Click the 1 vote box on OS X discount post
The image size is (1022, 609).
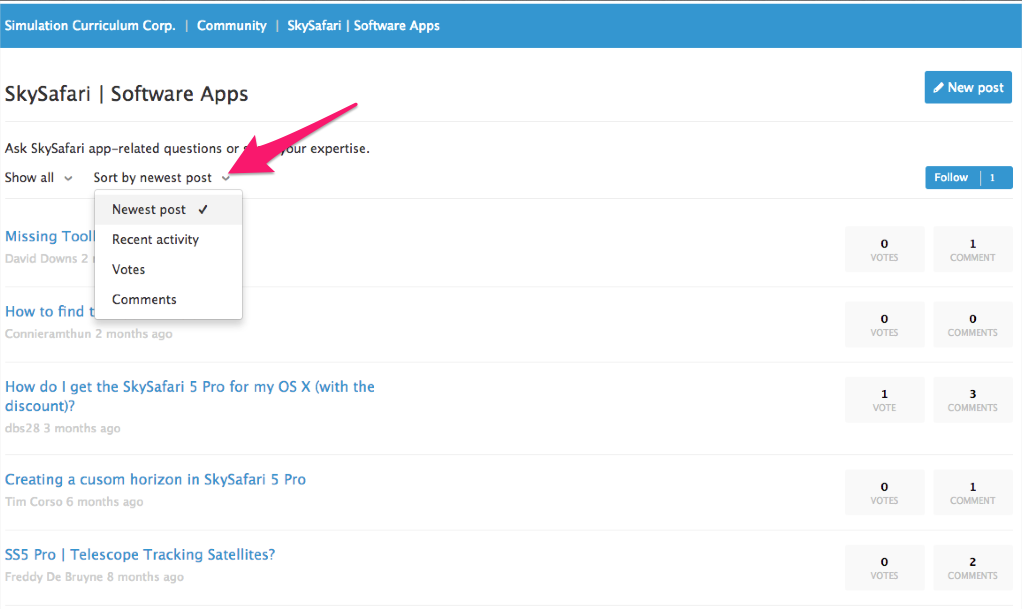click(x=884, y=399)
